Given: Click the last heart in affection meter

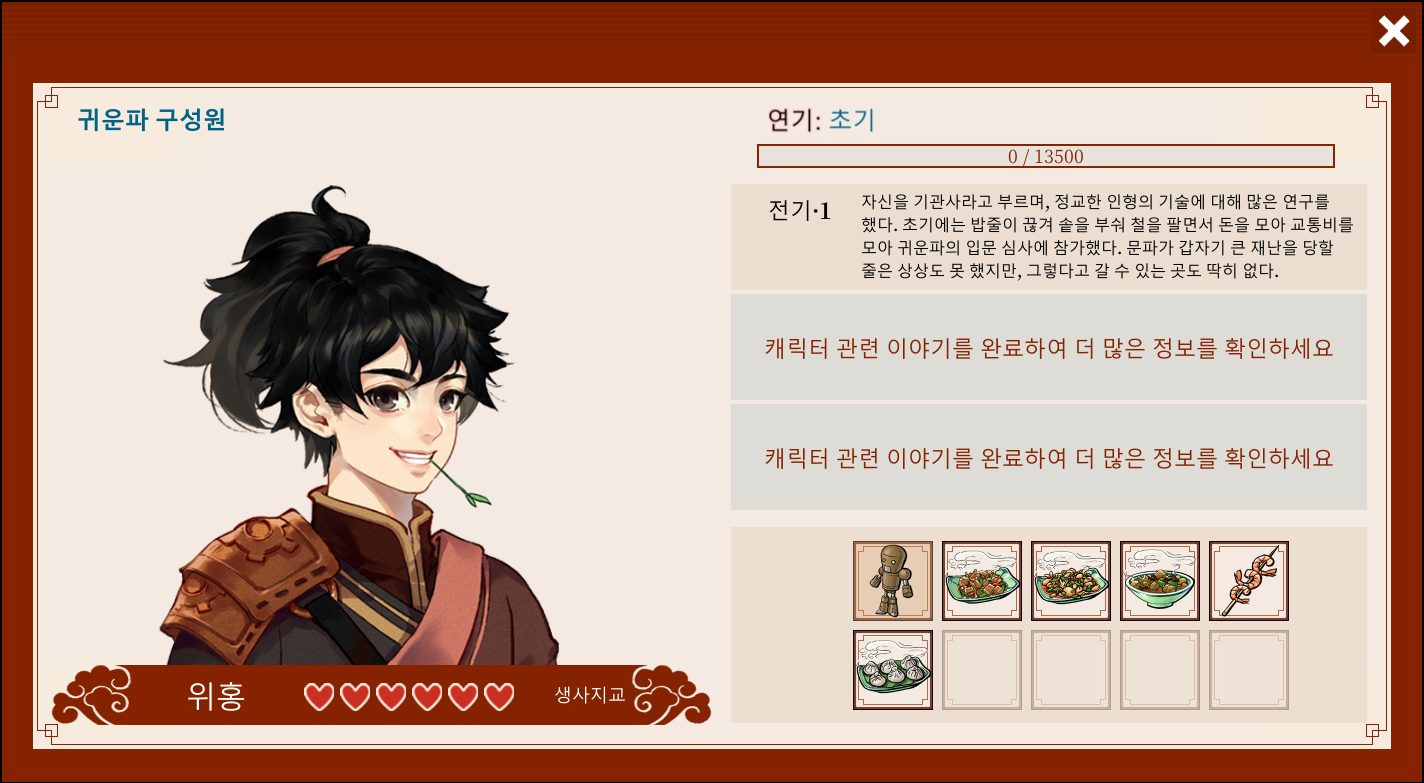Looking at the screenshot, I should pyautogui.click(x=499, y=696).
